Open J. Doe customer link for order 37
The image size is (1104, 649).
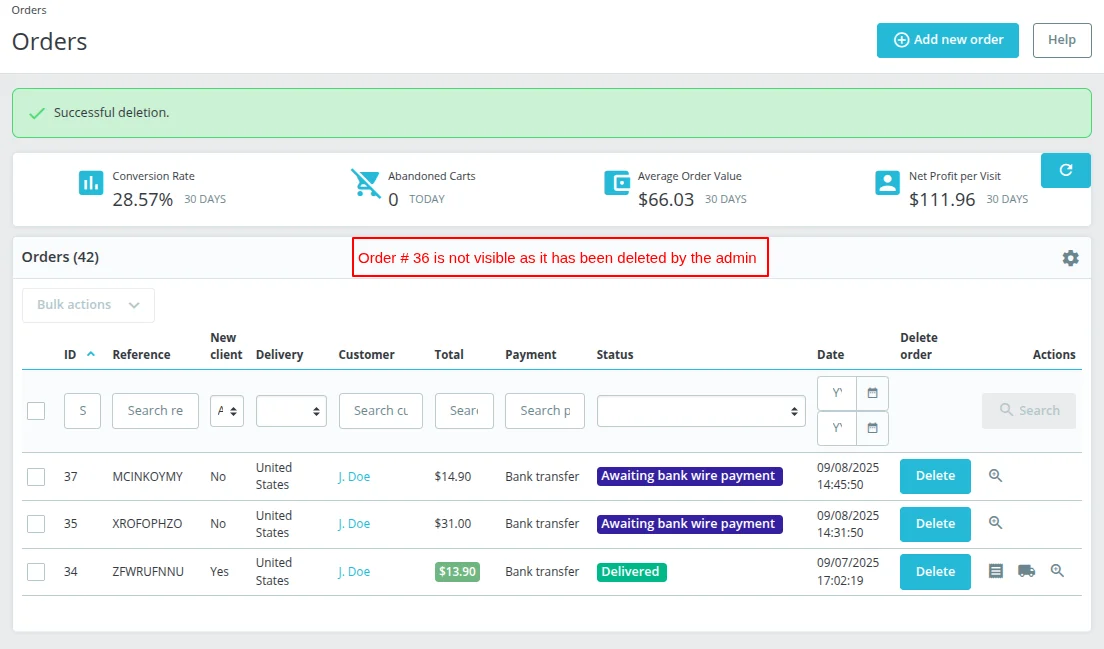pos(354,477)
